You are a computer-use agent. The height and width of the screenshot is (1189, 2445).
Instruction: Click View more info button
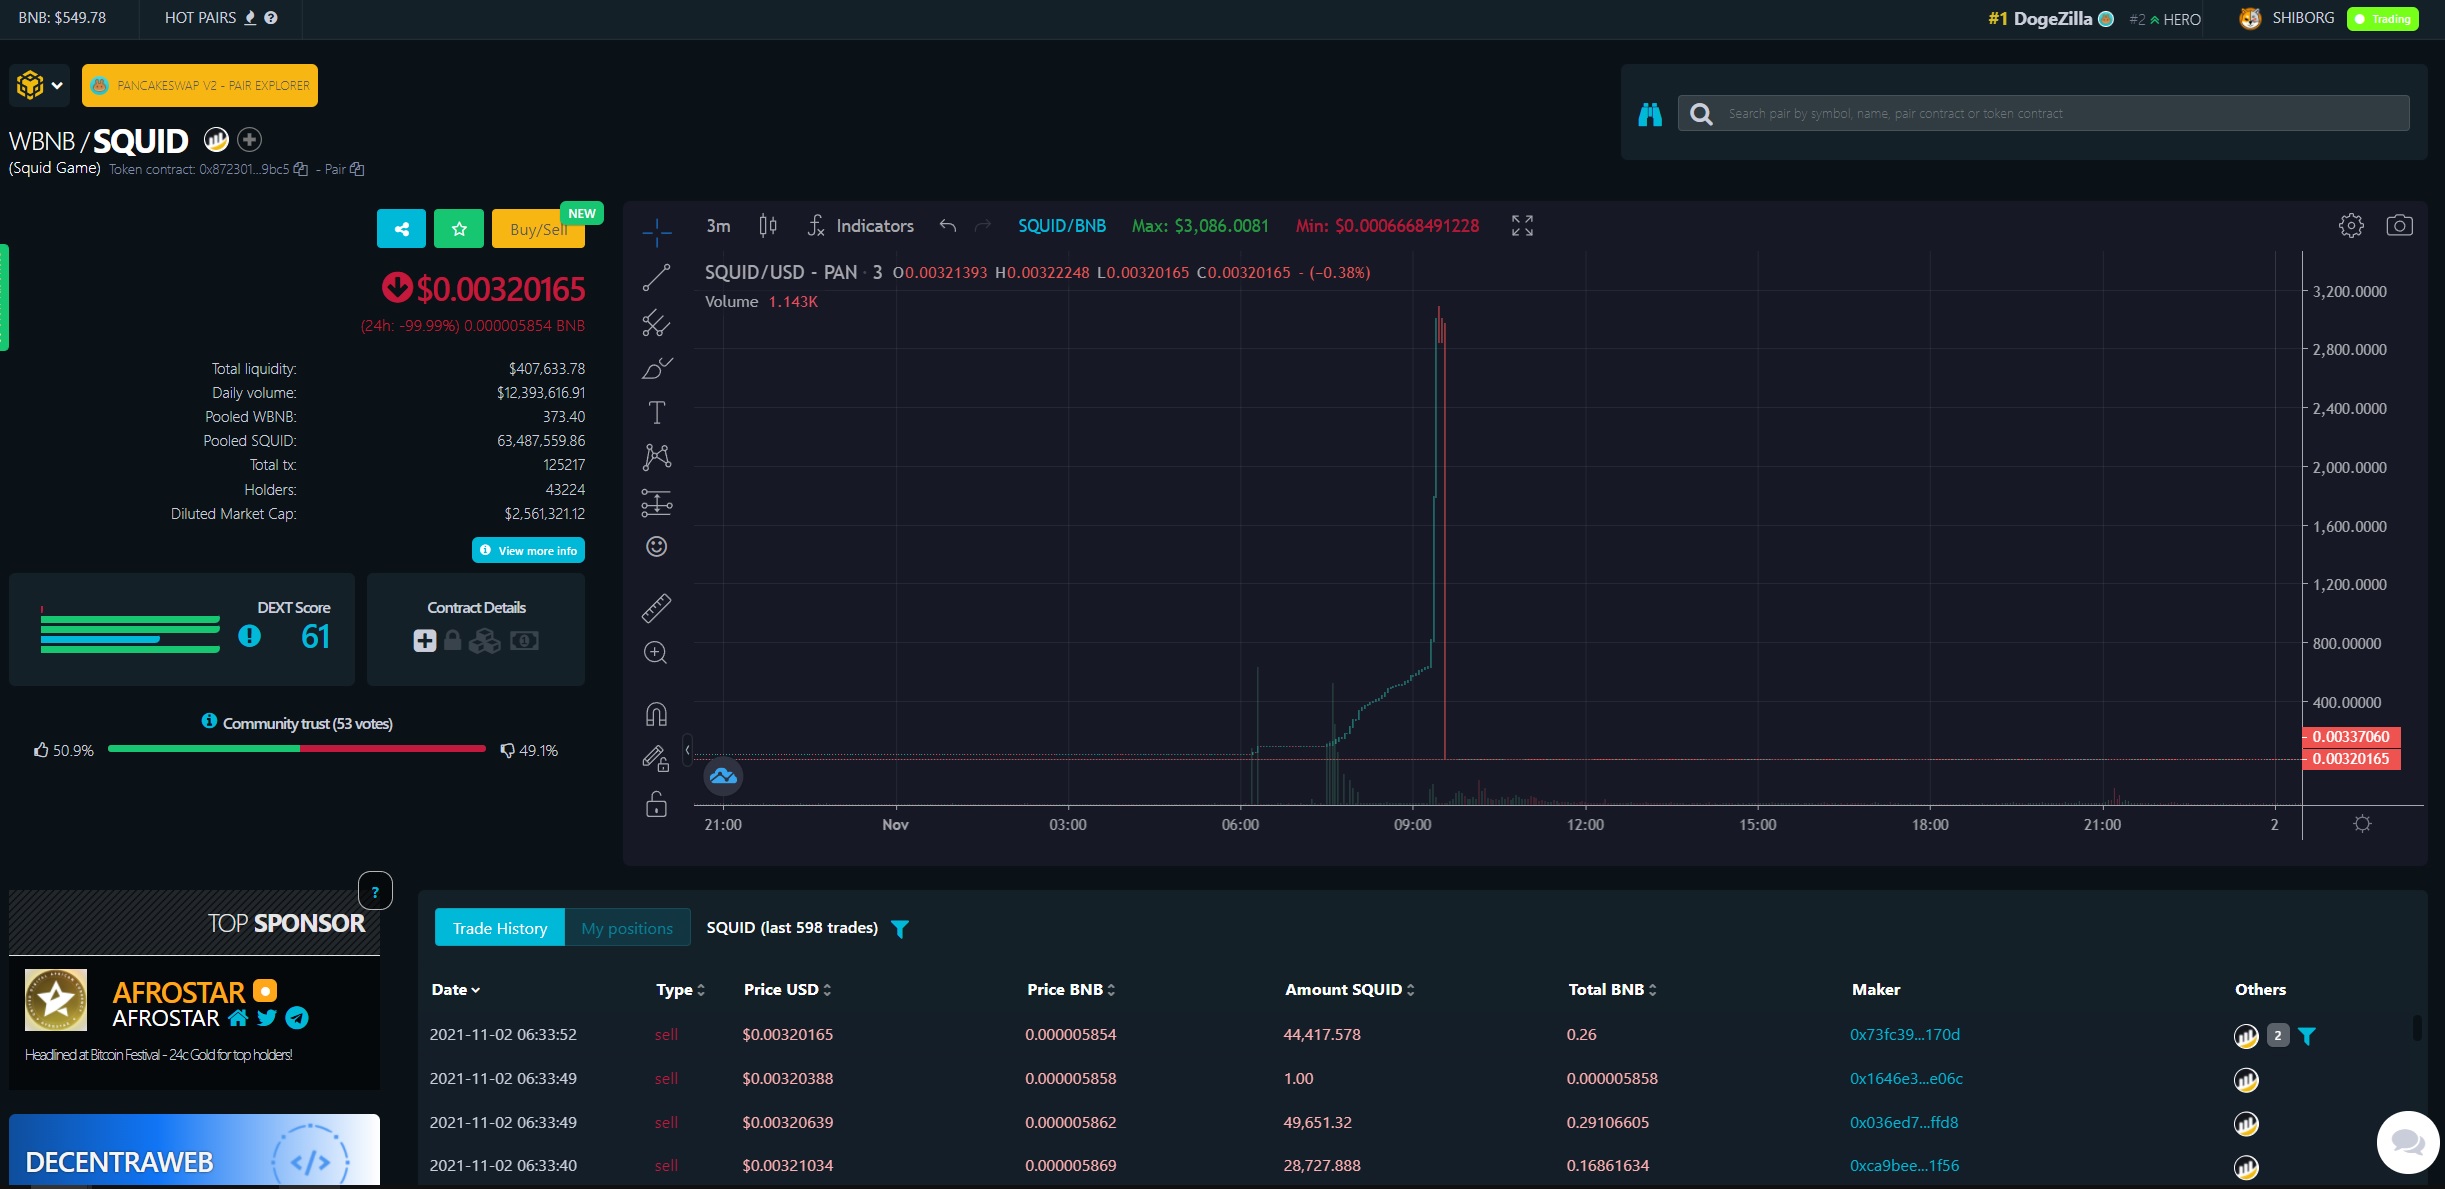click(x=528, y=550)
